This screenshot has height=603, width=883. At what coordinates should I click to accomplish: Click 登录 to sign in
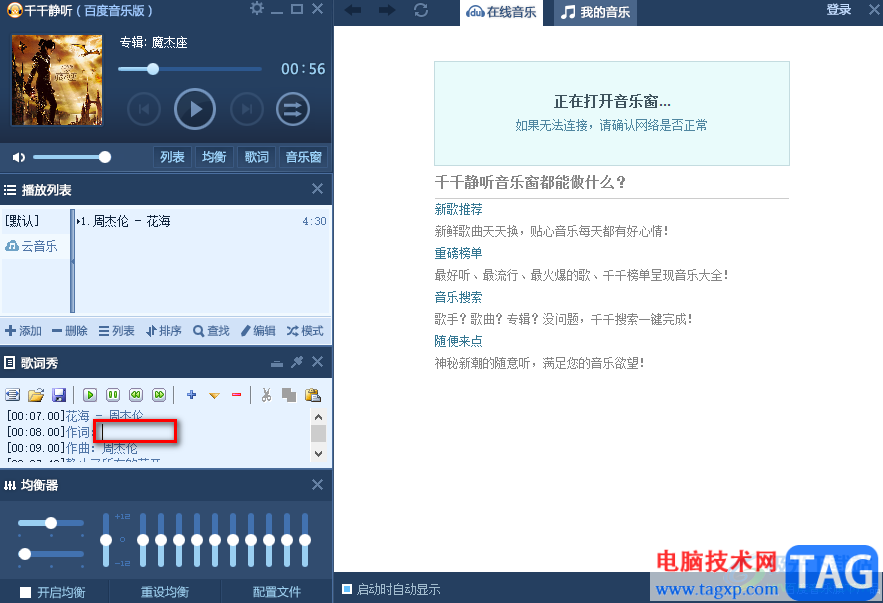839,10
